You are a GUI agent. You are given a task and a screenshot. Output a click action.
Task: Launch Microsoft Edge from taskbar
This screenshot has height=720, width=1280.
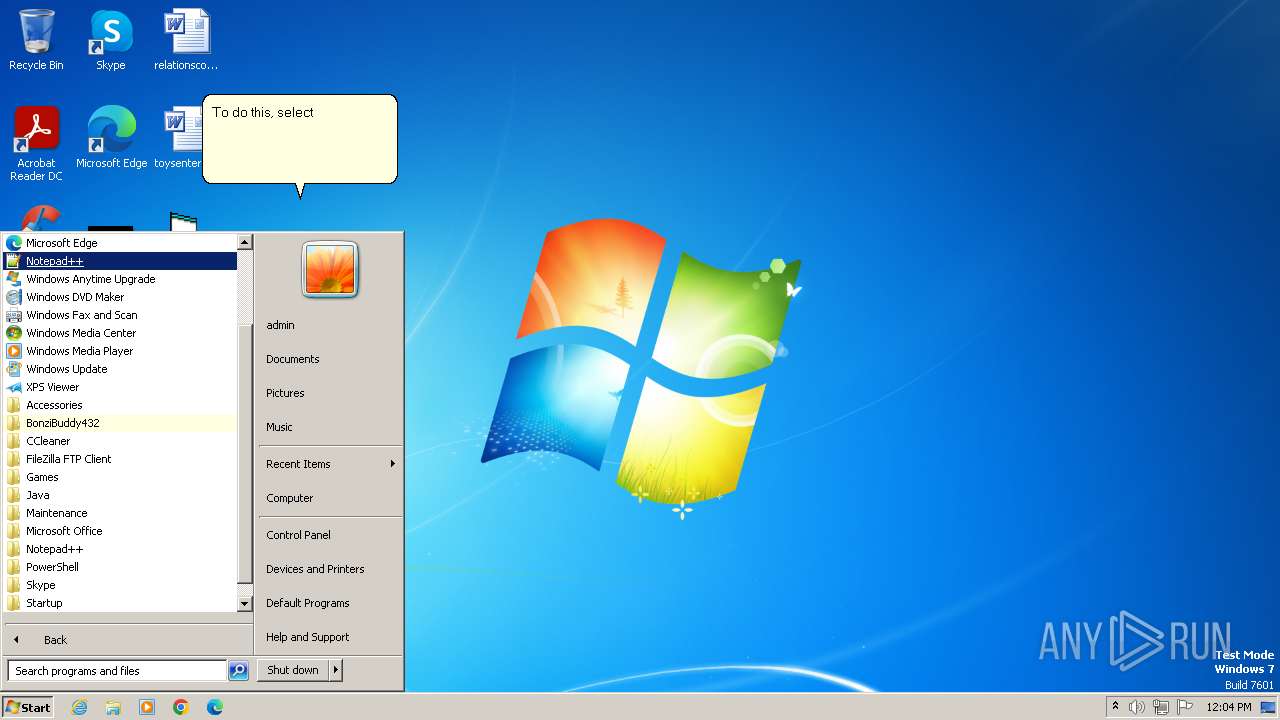(215, 707)
